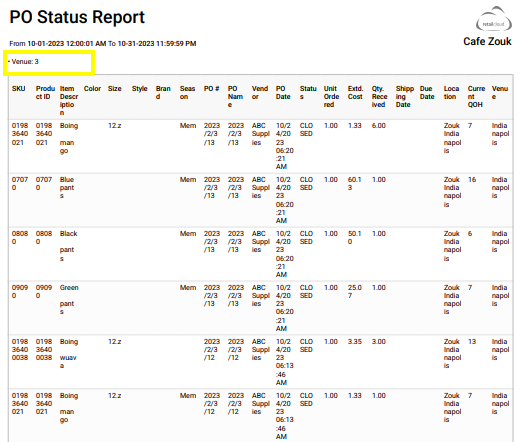Screen dimensions: 522x442
Task: Select the Boing wuava item description
Action: (68, 354)
